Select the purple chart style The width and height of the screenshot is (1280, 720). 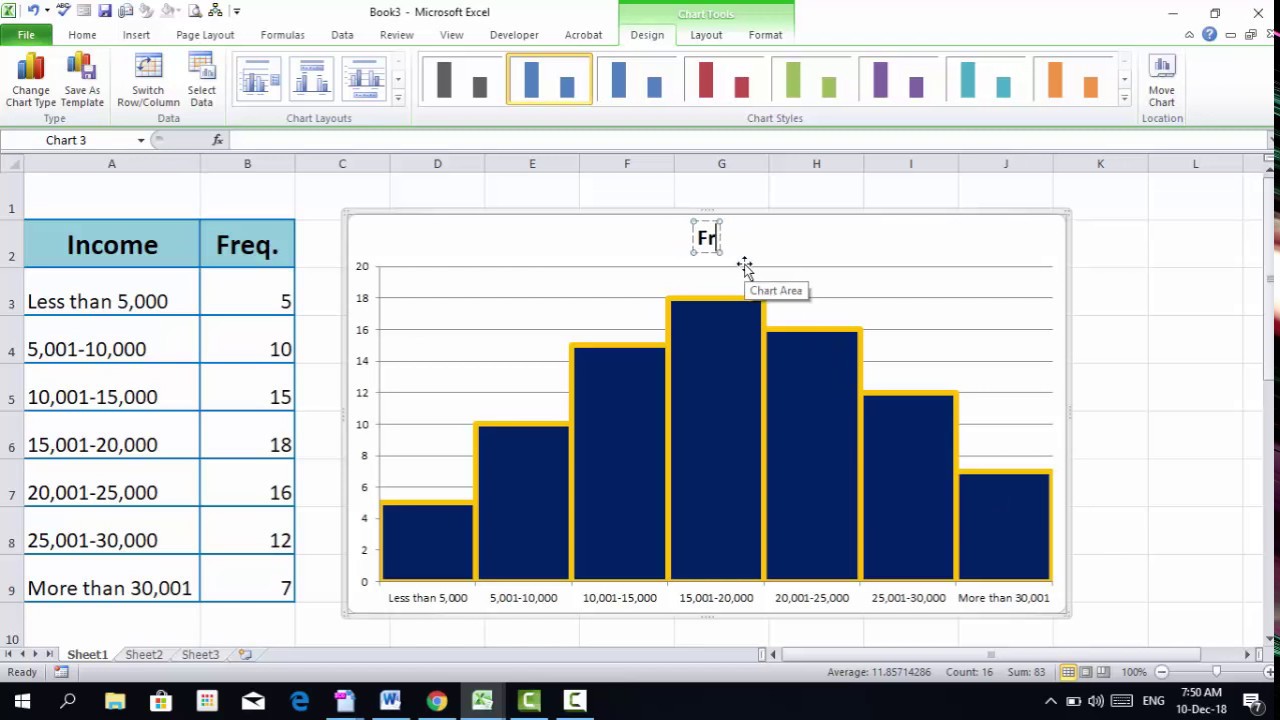tap(898, 80)
